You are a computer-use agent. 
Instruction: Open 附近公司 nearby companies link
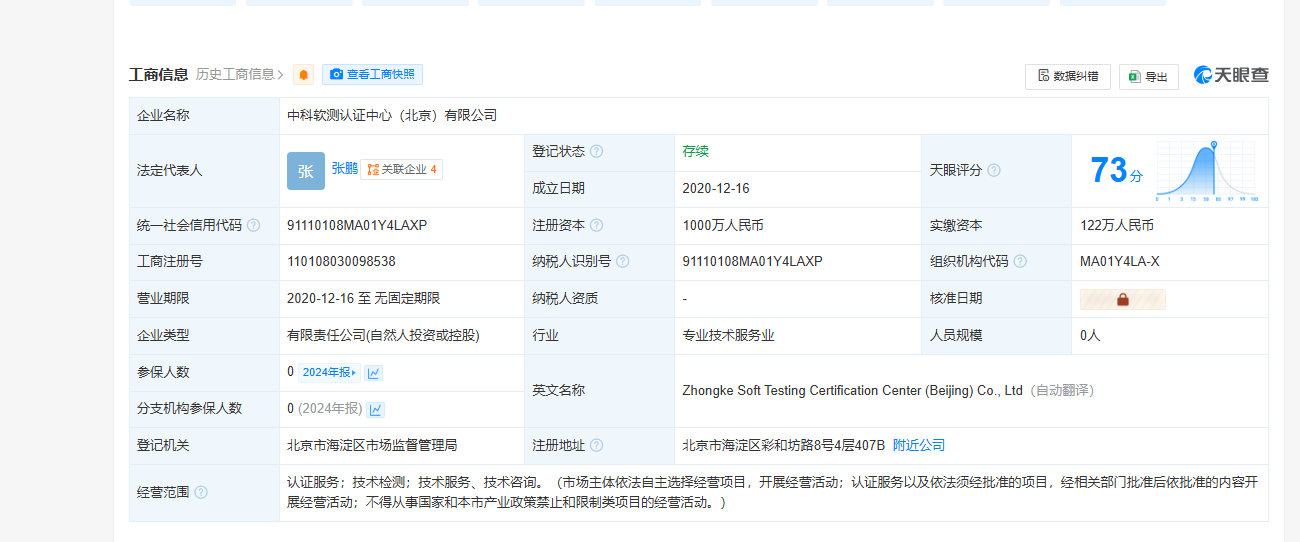(x=919, y=446)
